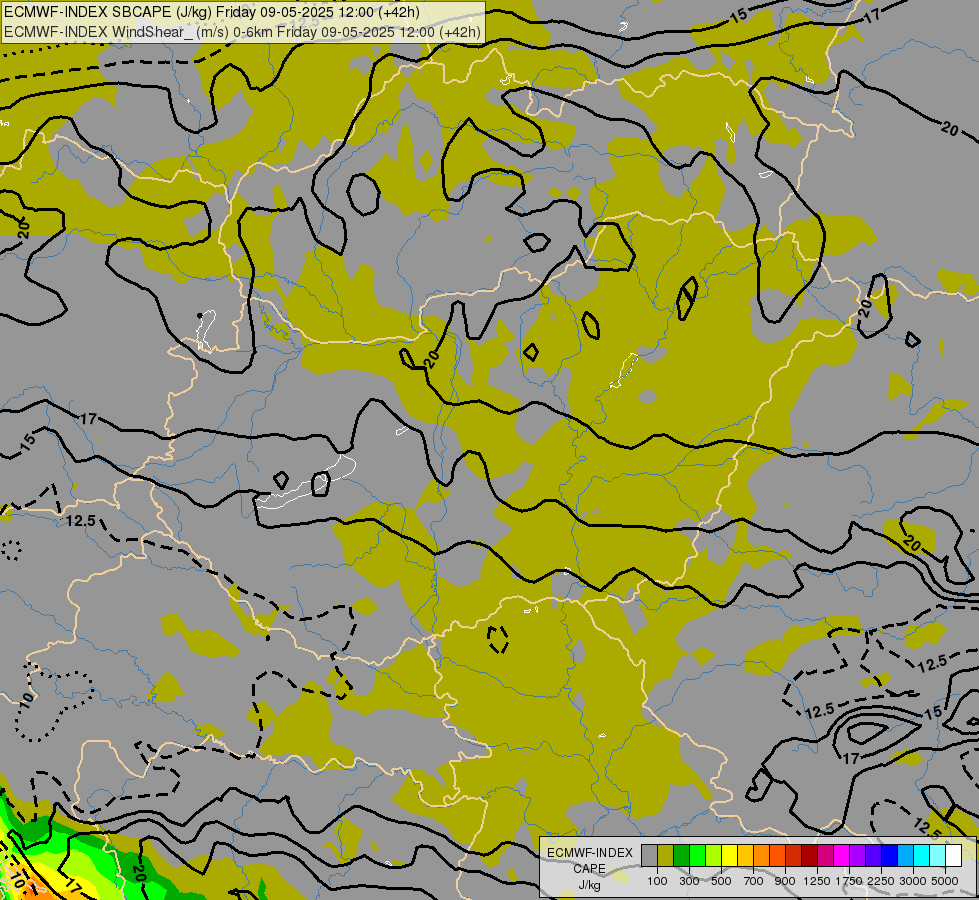Click the ECMWF-INDEX legend title
This screenshot has width=979, height=900.
click(590, 853)
